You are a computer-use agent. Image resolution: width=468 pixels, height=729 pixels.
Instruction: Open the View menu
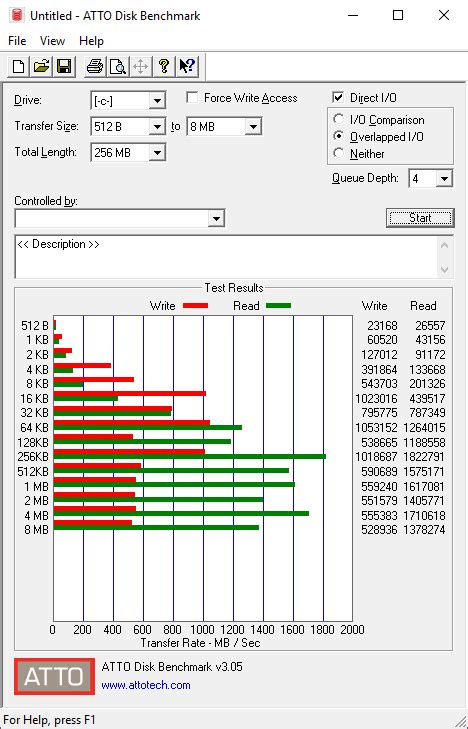(x=52, y=41)
